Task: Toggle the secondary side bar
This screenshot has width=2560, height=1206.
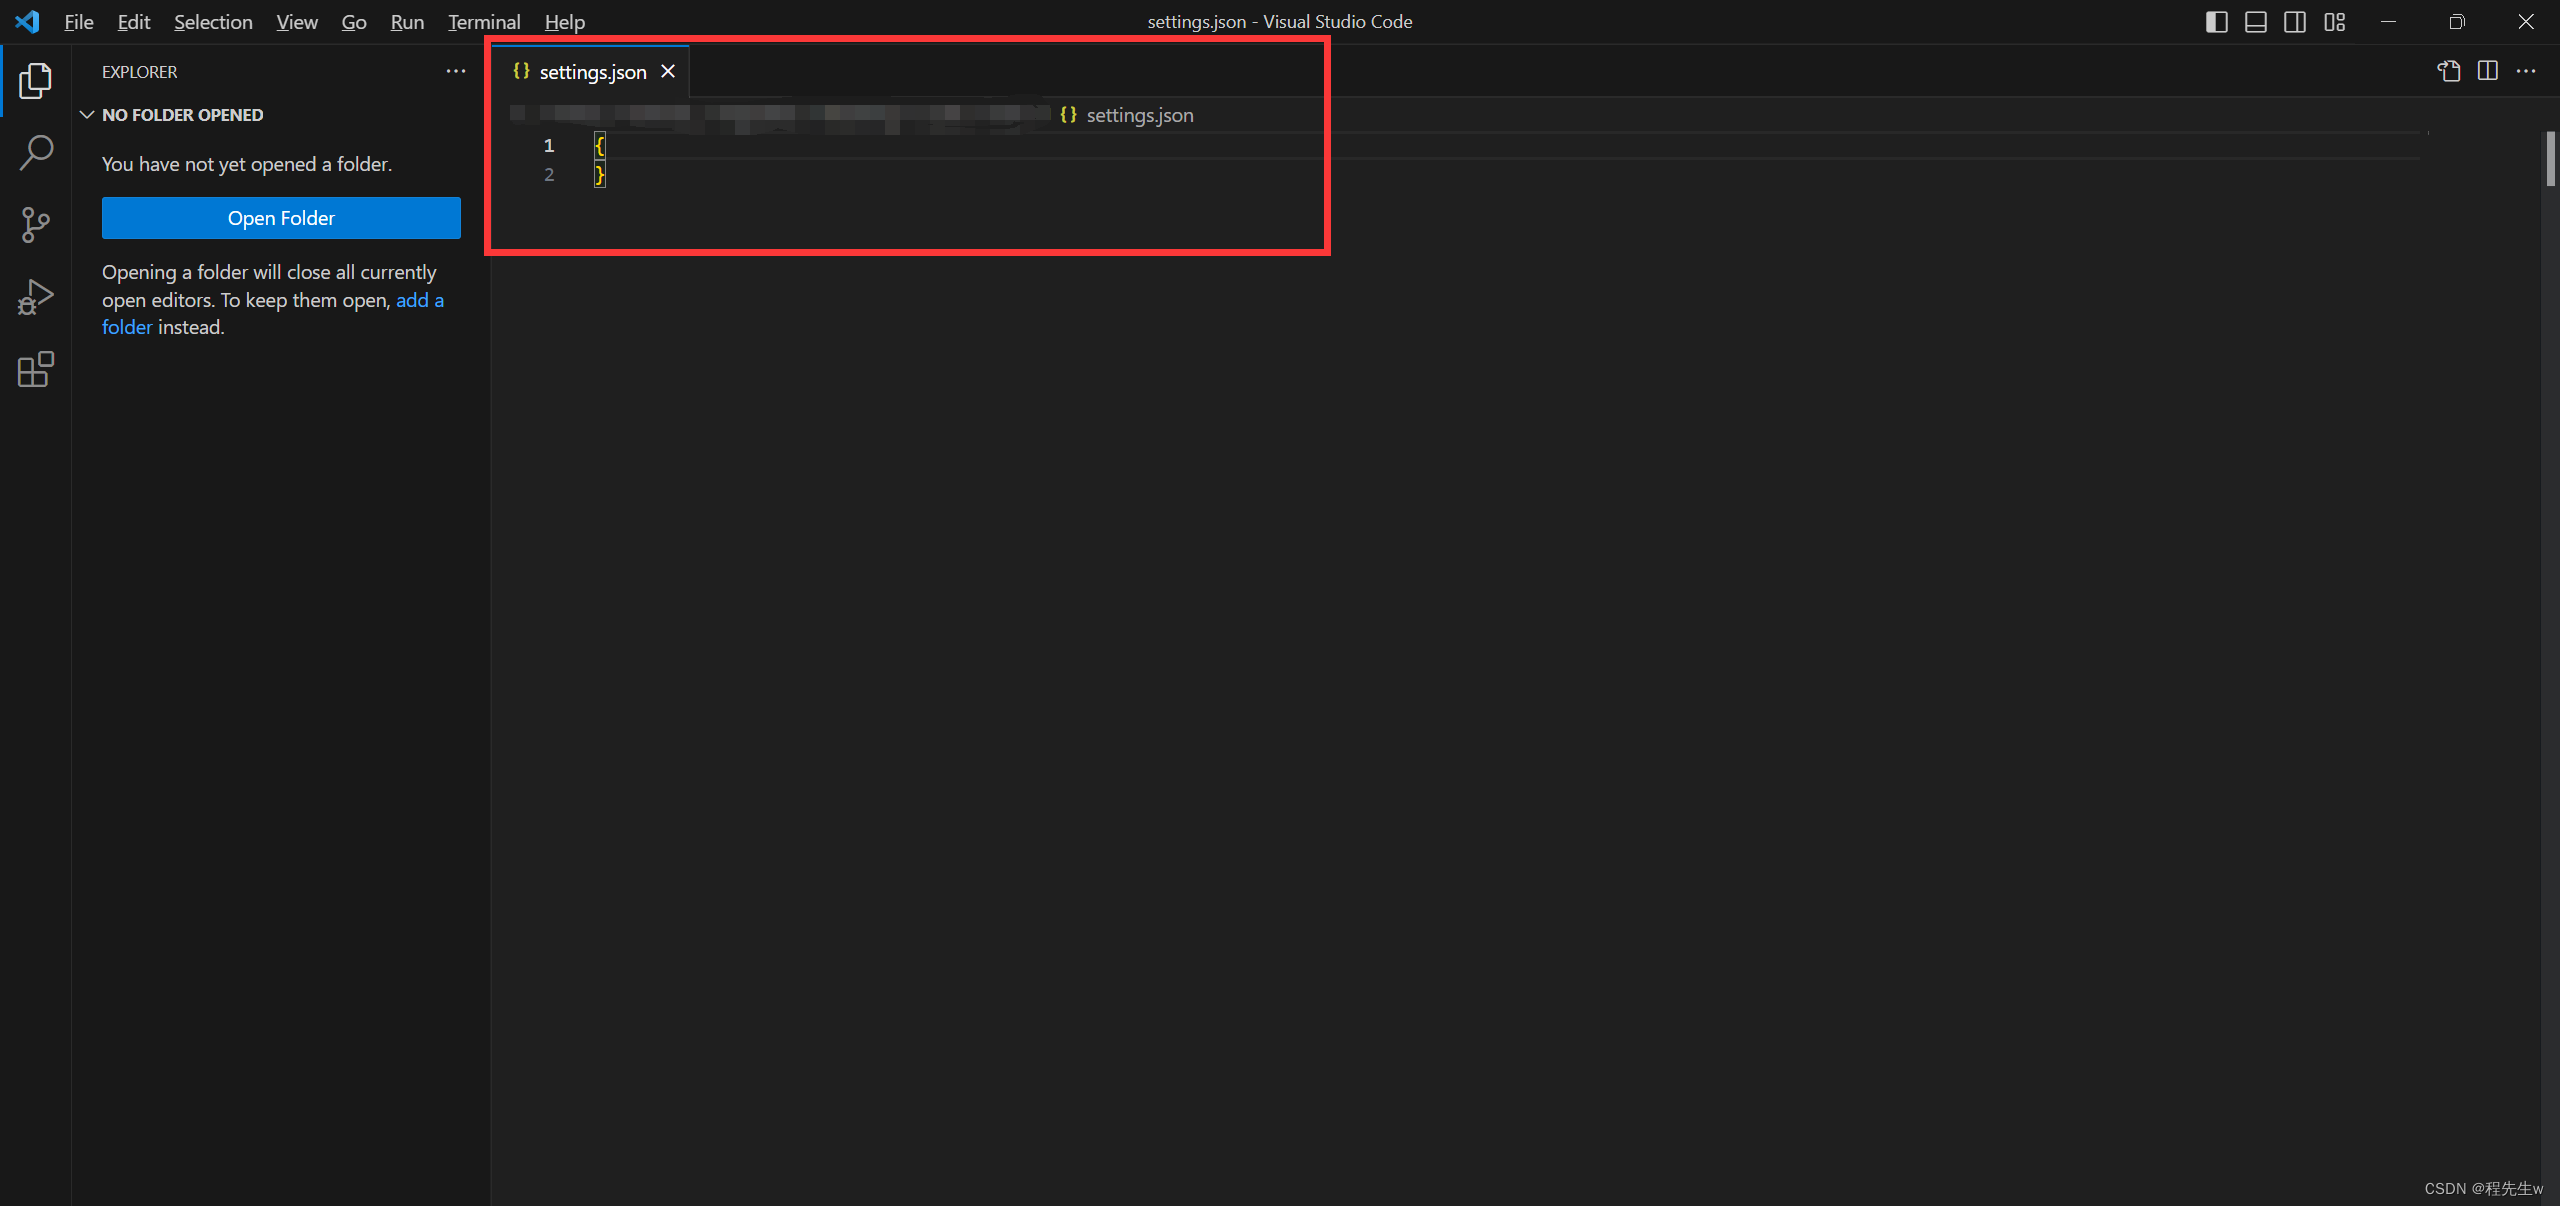Action: [2295, 21]
